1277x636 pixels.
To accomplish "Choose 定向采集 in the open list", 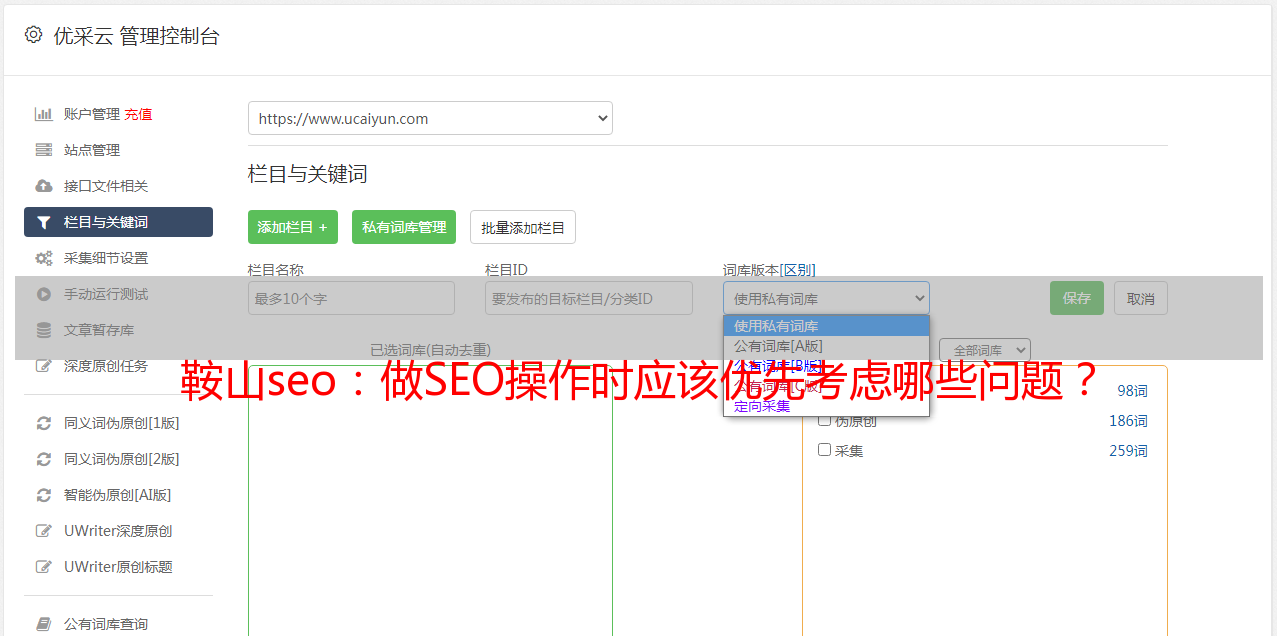I will 826,406.
